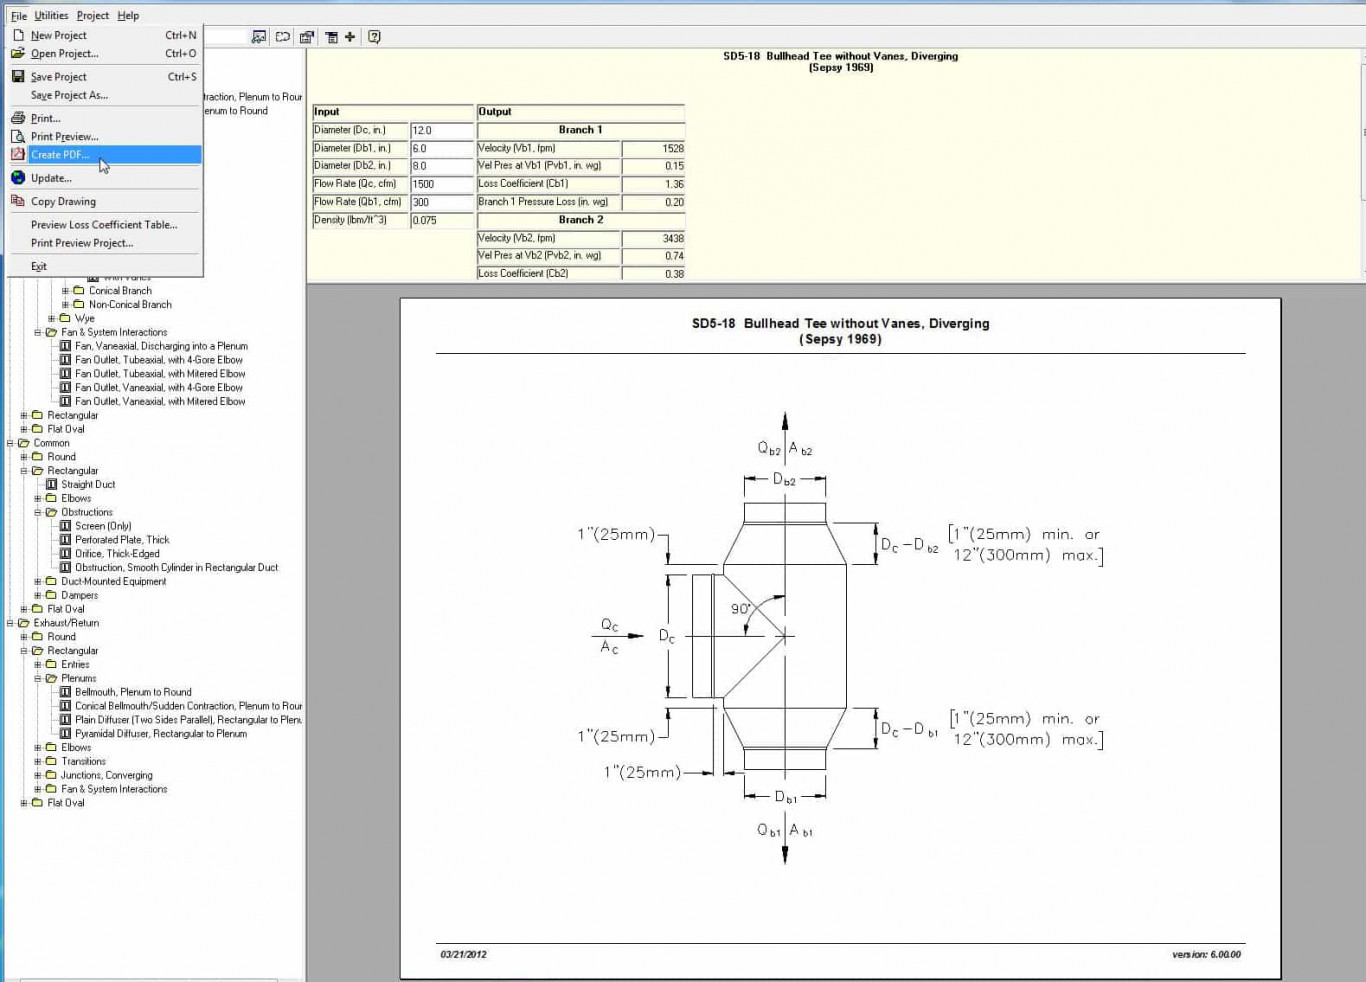This screenshot has height=982, width=1366.
Task: Click the printer icon next to Print
Action: click(18, 118)
